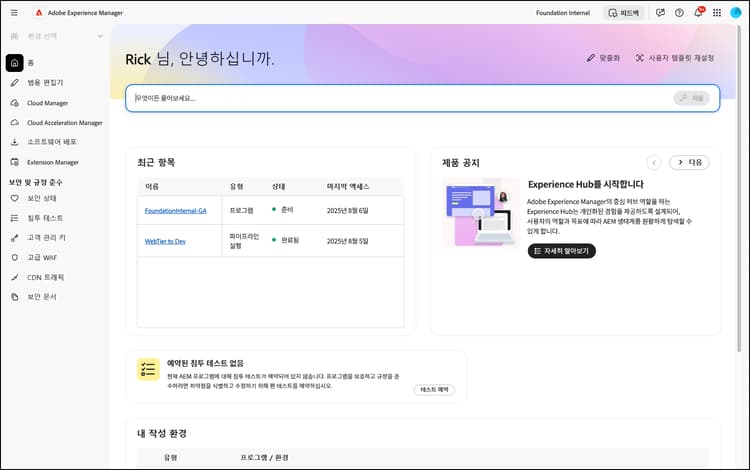750x470 pixels.
Task: Click the 준비 status cell
Action: tap(283, 210)
